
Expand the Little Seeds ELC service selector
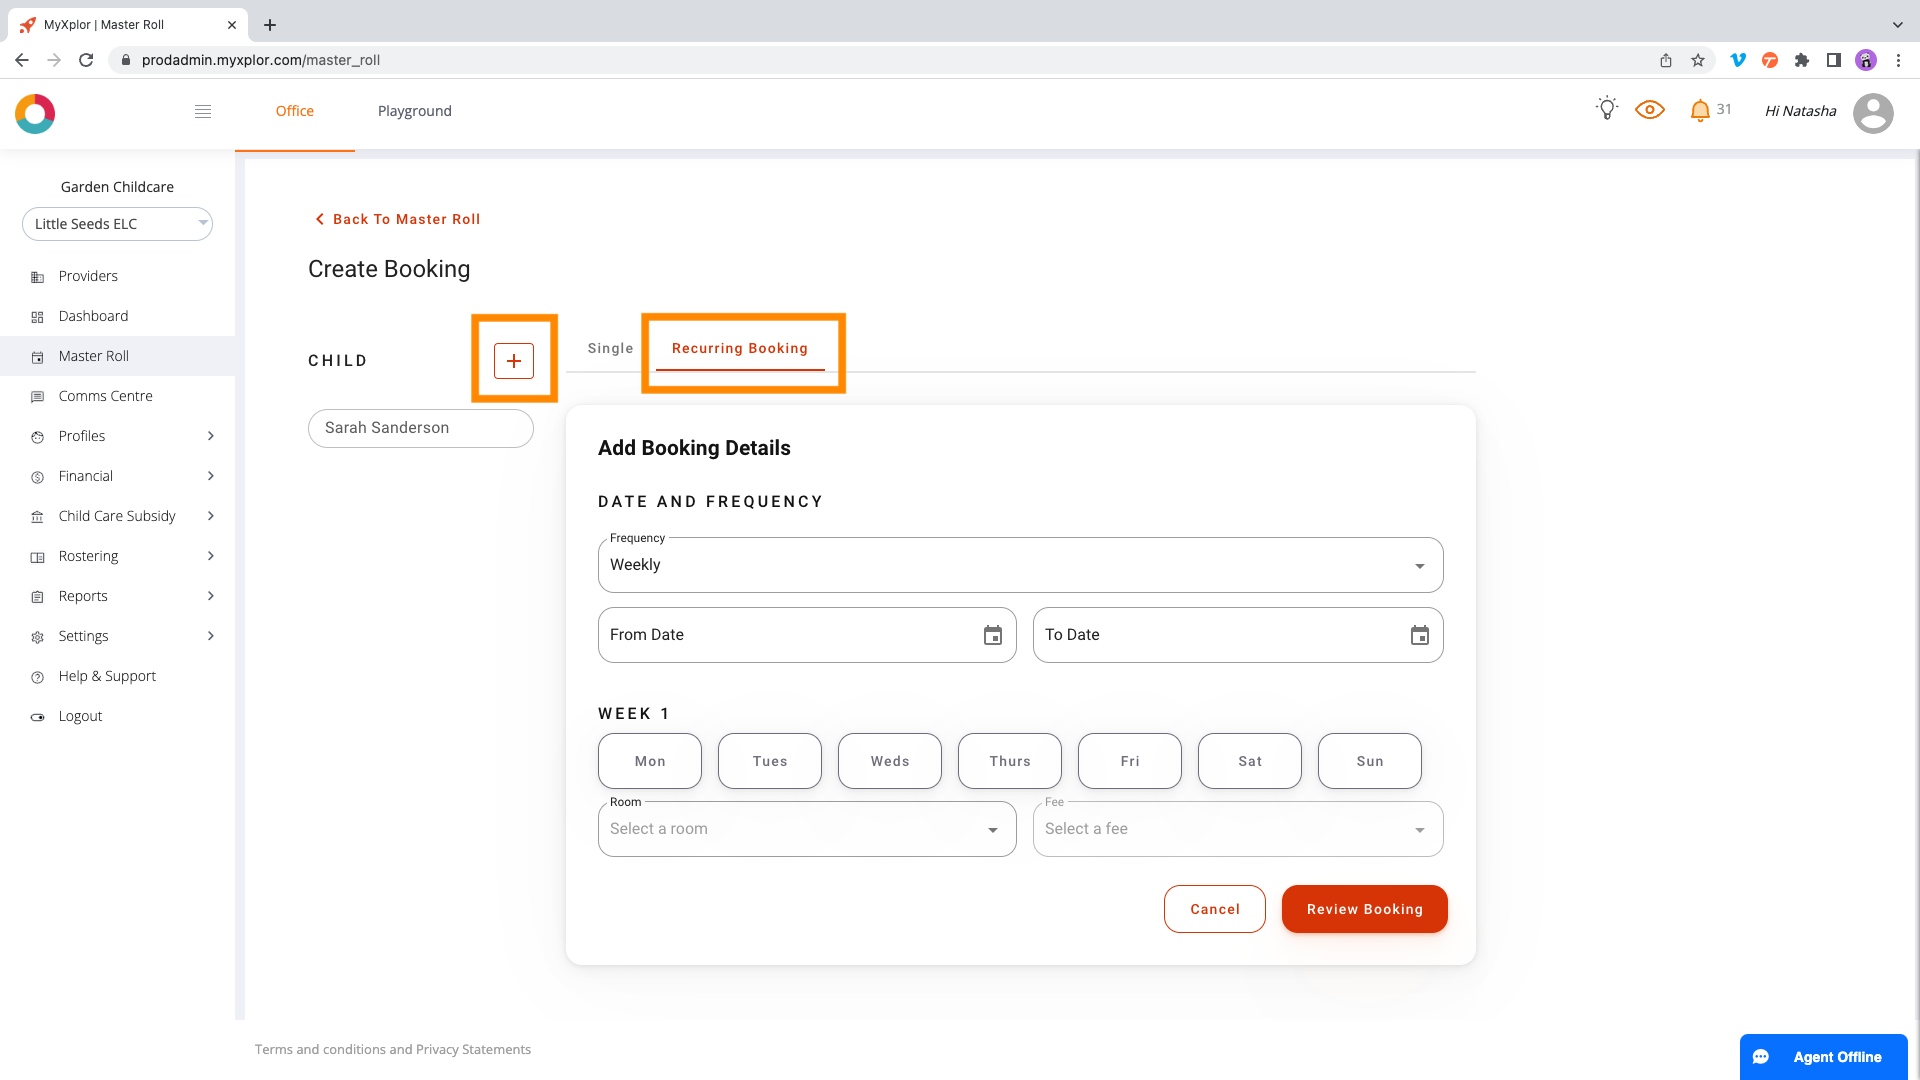[x=117, y=224]
